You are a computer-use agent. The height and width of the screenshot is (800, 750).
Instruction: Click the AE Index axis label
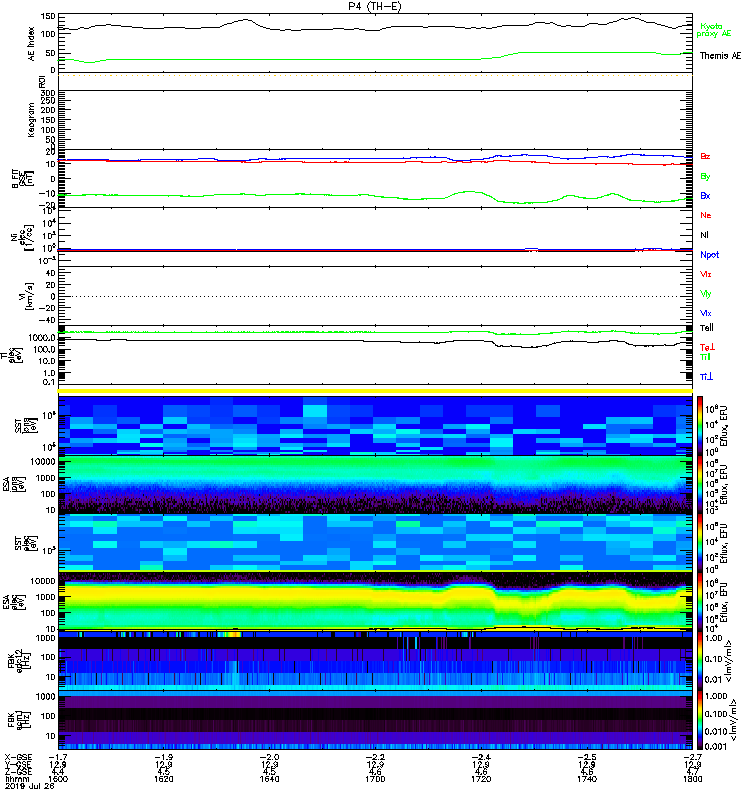32,44
